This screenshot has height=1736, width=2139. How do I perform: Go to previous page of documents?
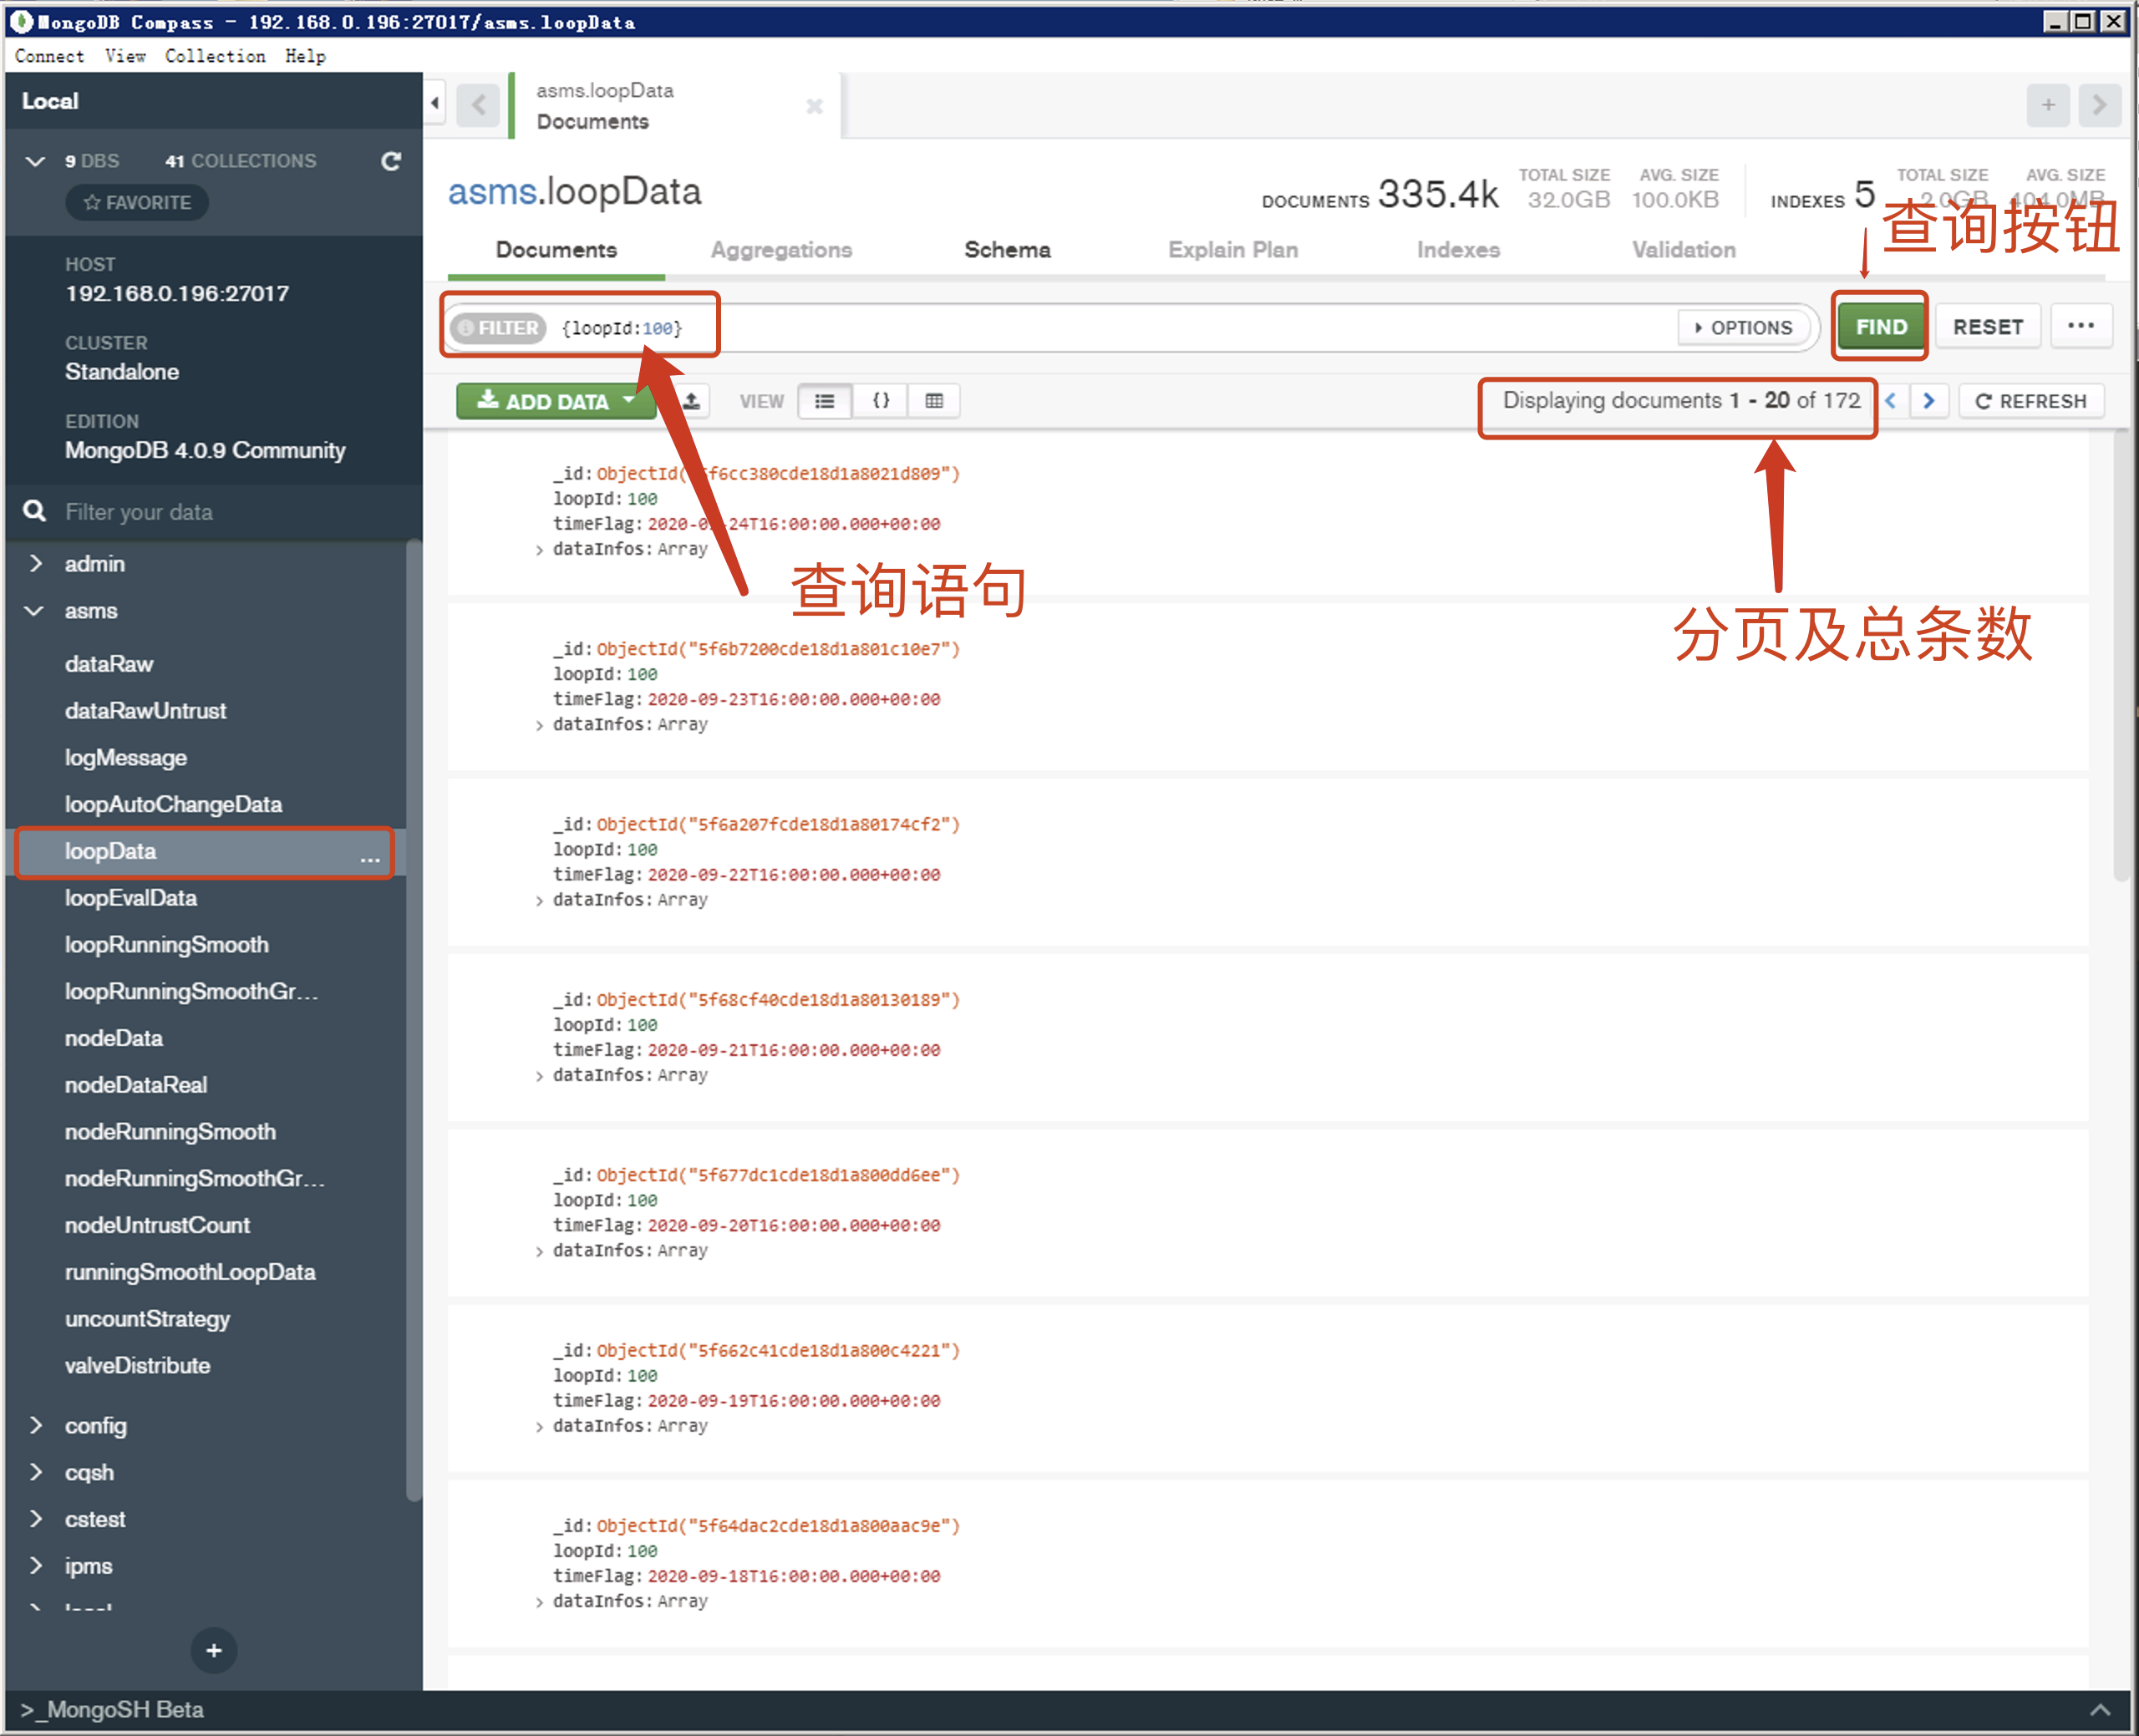click(1891, 401)
